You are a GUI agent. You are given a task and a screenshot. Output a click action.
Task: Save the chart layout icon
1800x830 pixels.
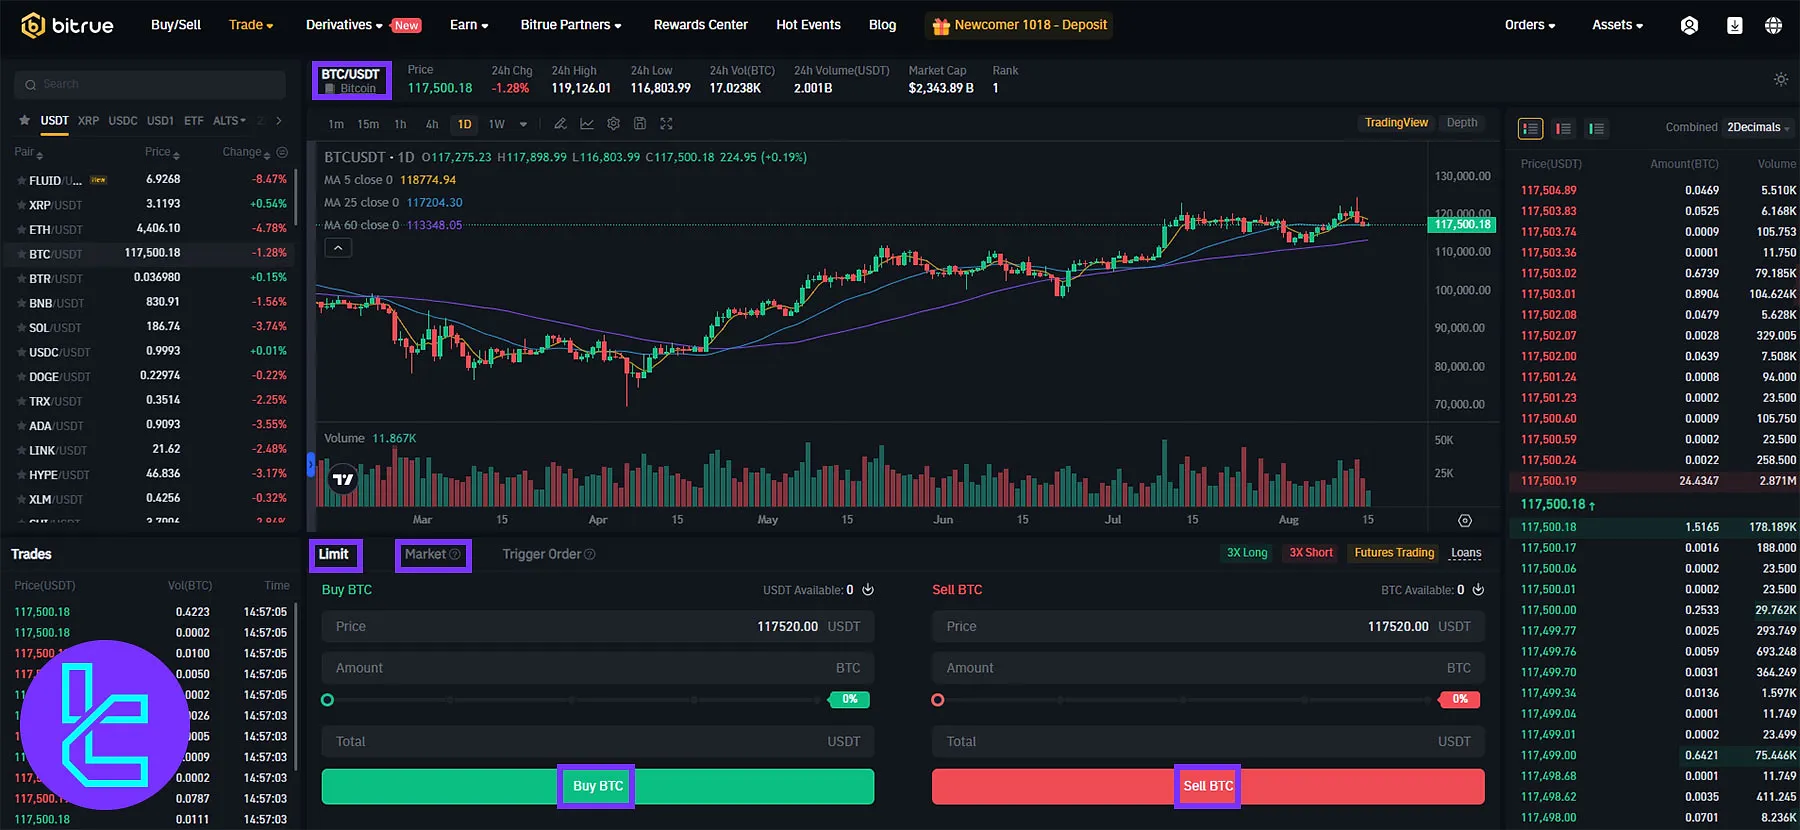(640, 124)
